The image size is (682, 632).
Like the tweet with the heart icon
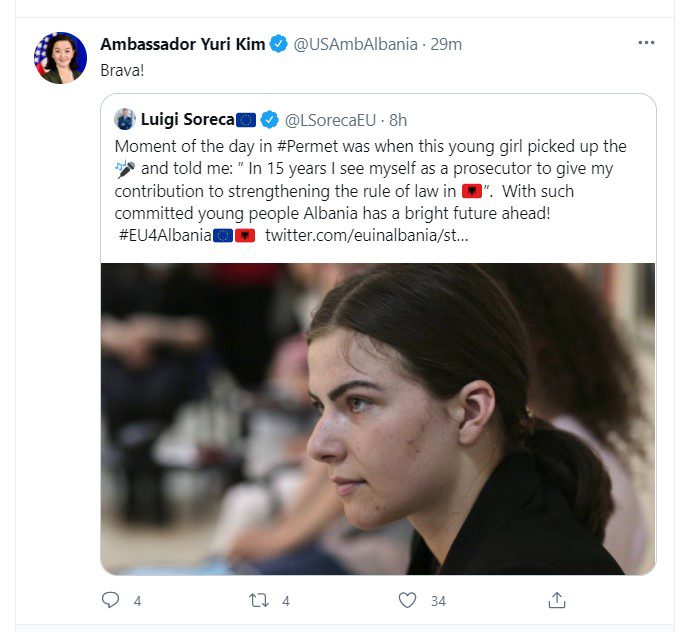[407, 600]
